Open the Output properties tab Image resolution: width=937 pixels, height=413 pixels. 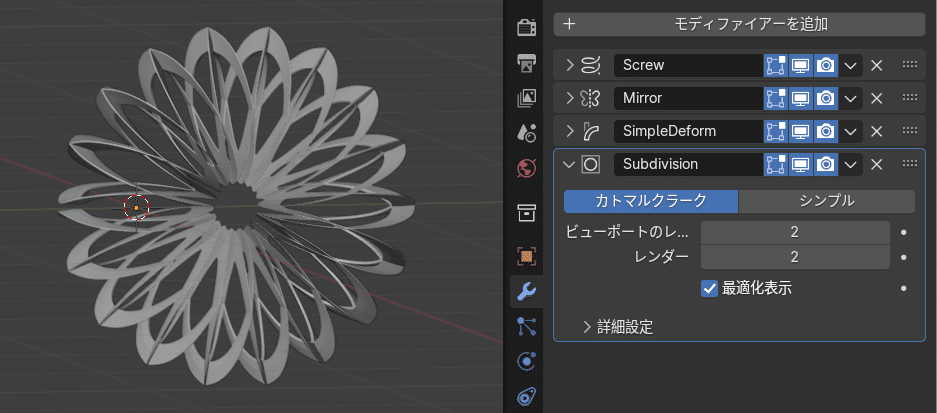tap(526, 62)
